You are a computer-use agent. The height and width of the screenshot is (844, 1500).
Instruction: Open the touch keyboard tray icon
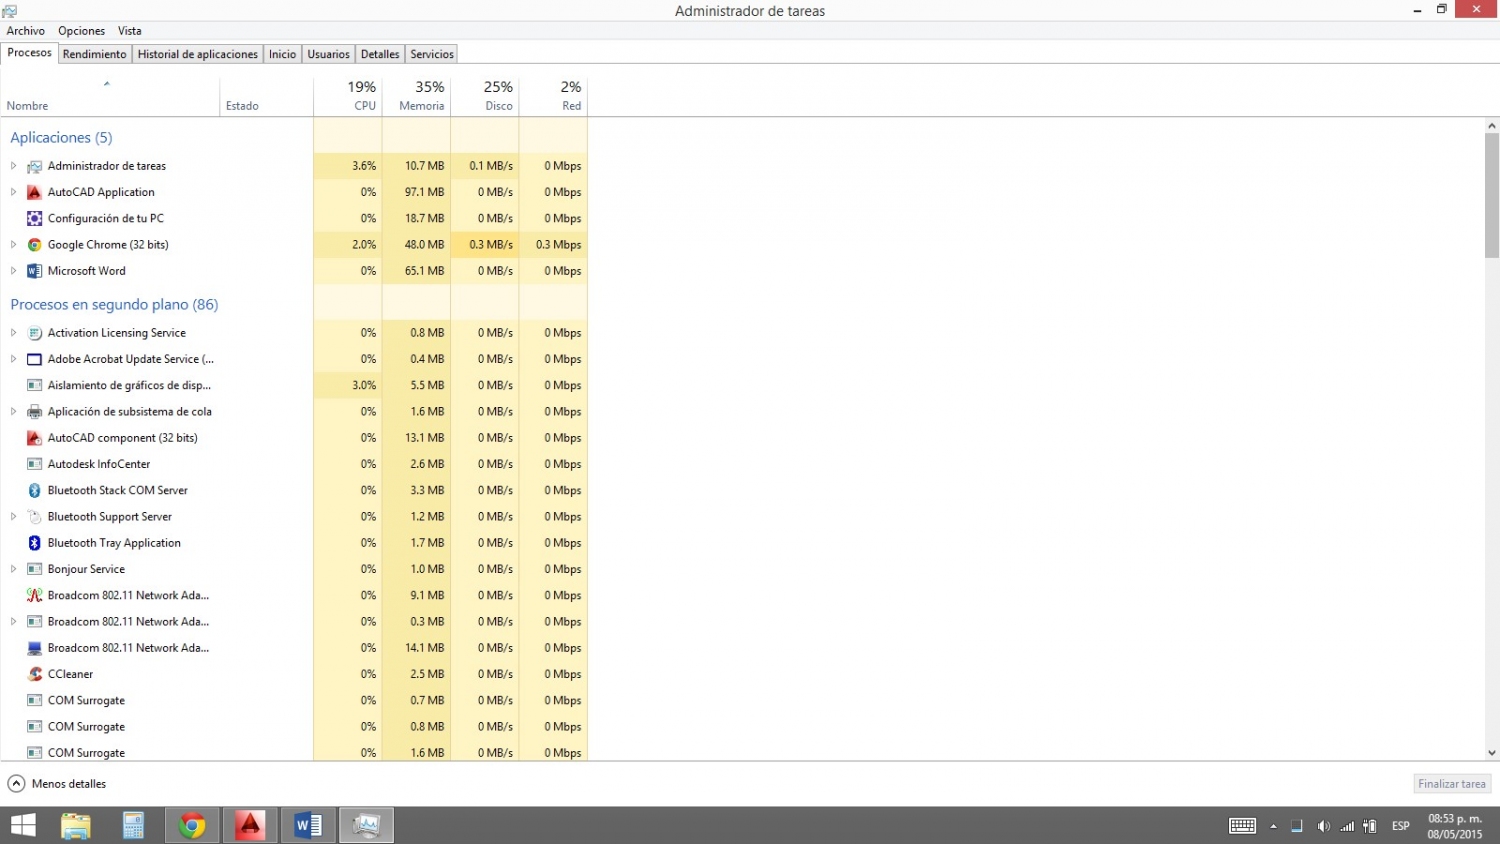tap(1242, 826)
